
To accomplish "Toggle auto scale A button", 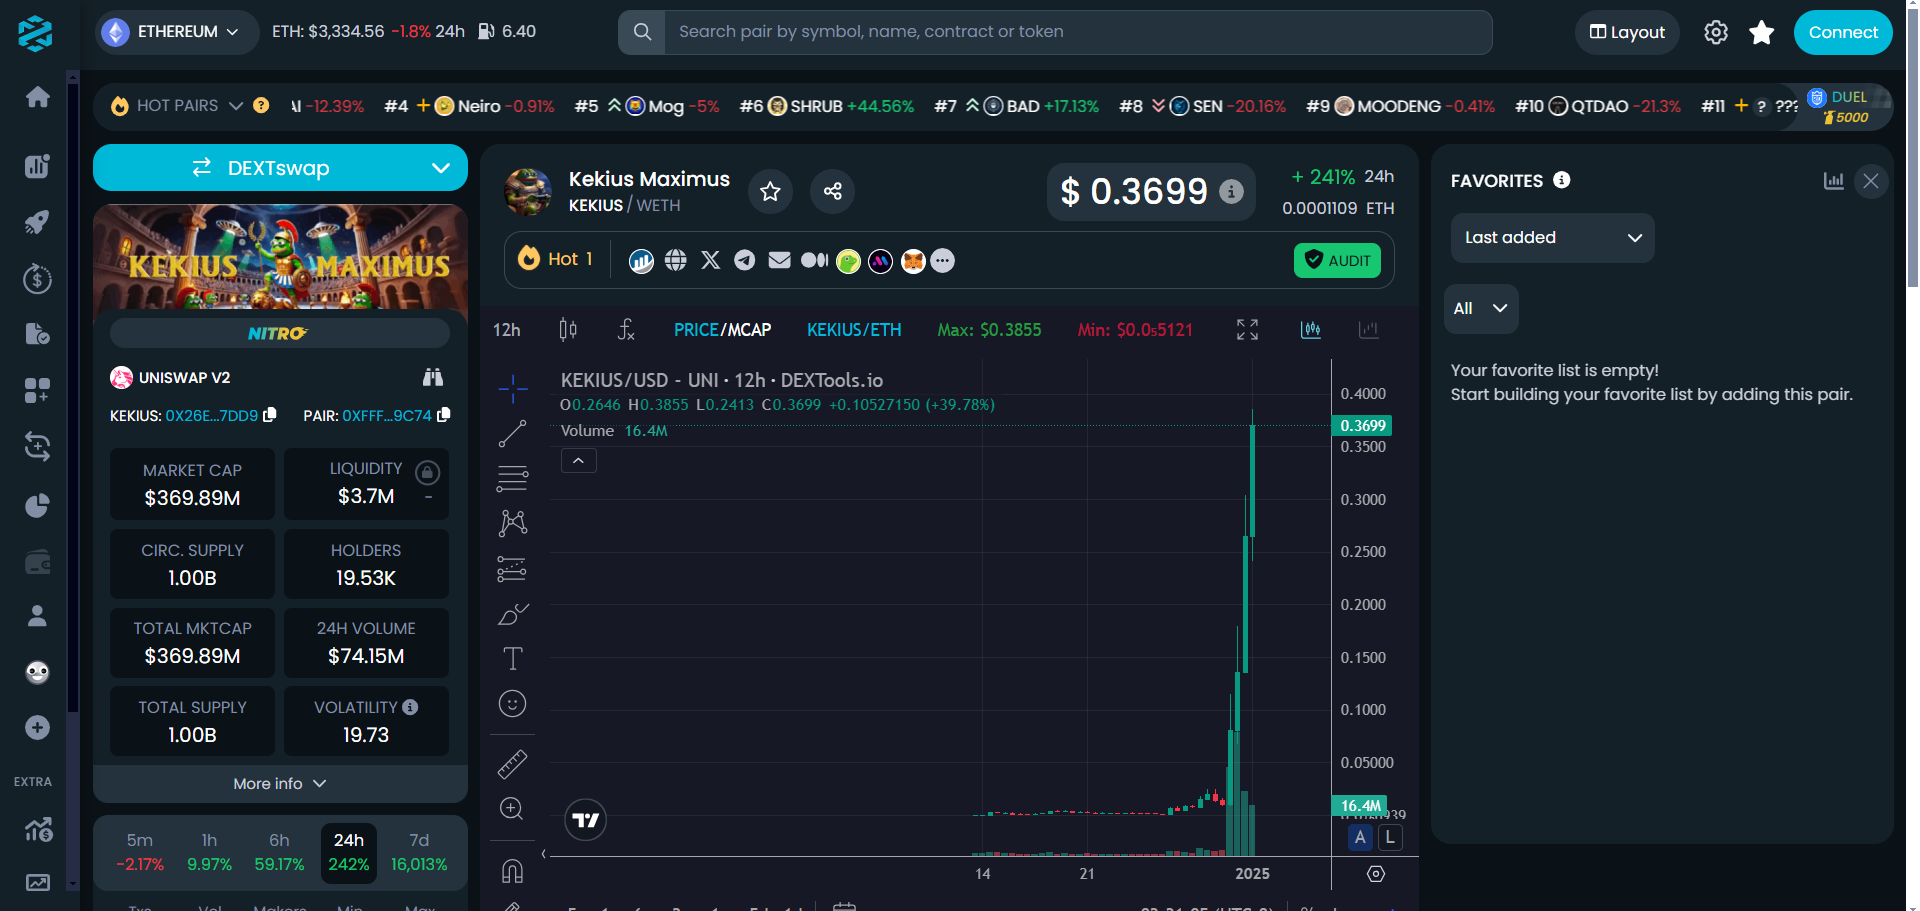I will tap(1360, 838).
